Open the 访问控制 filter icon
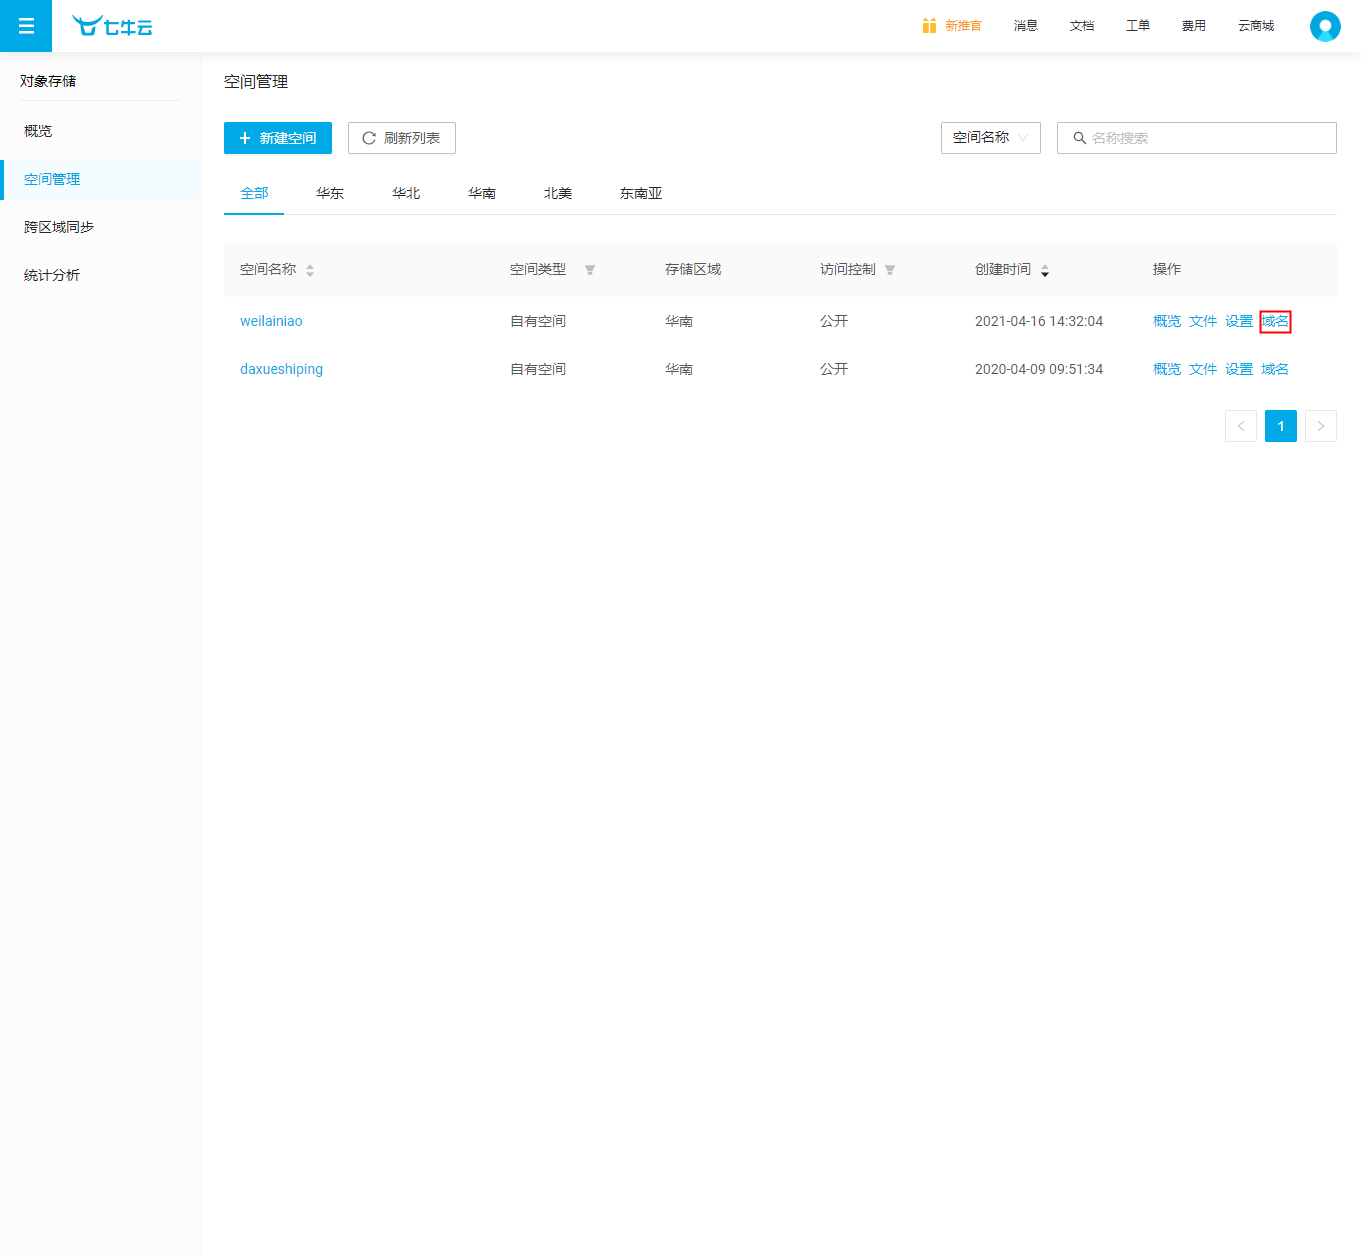 pyautogui.click(x=890, y=270)
